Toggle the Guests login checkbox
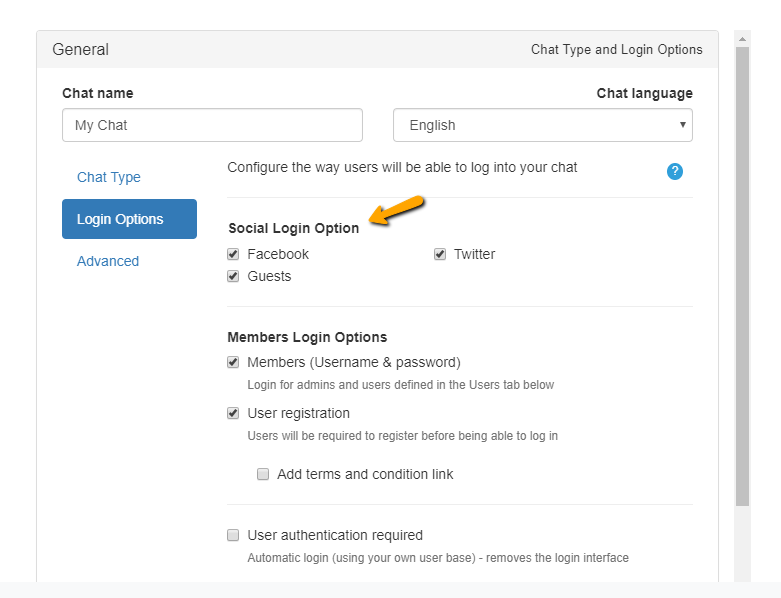 coord(233,276)
